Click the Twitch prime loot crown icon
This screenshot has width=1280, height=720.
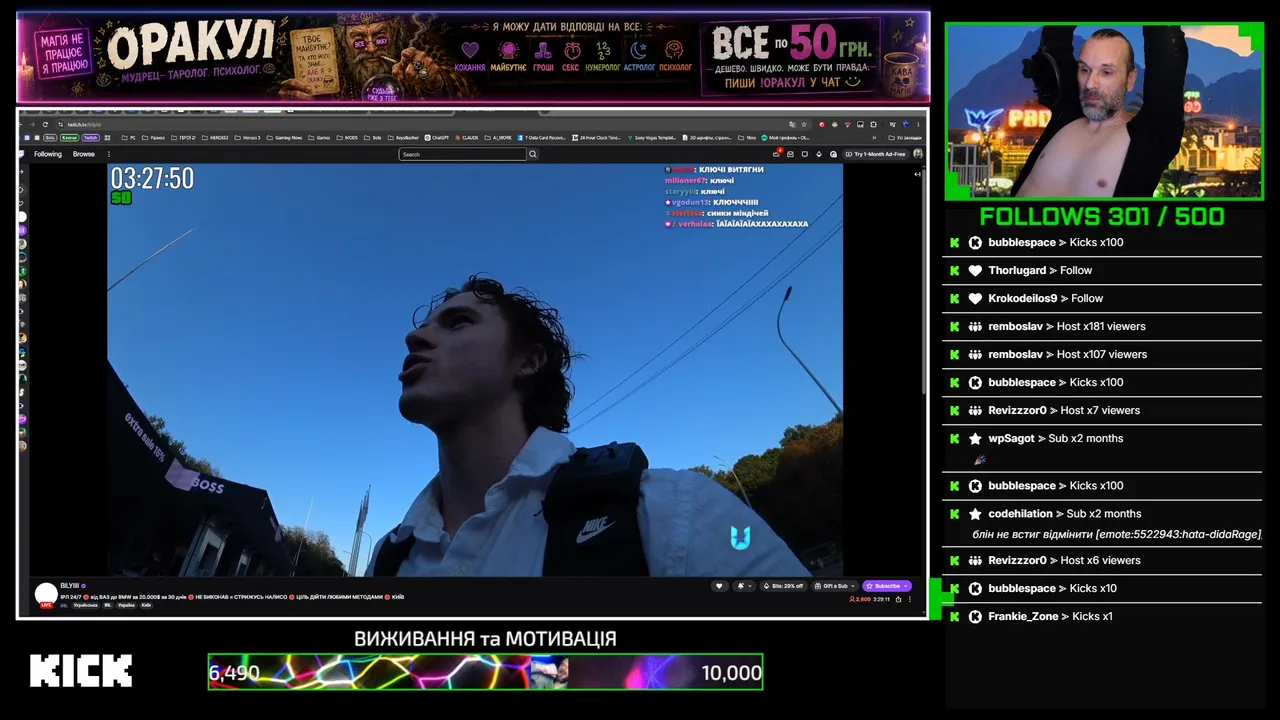click(777, 154)
